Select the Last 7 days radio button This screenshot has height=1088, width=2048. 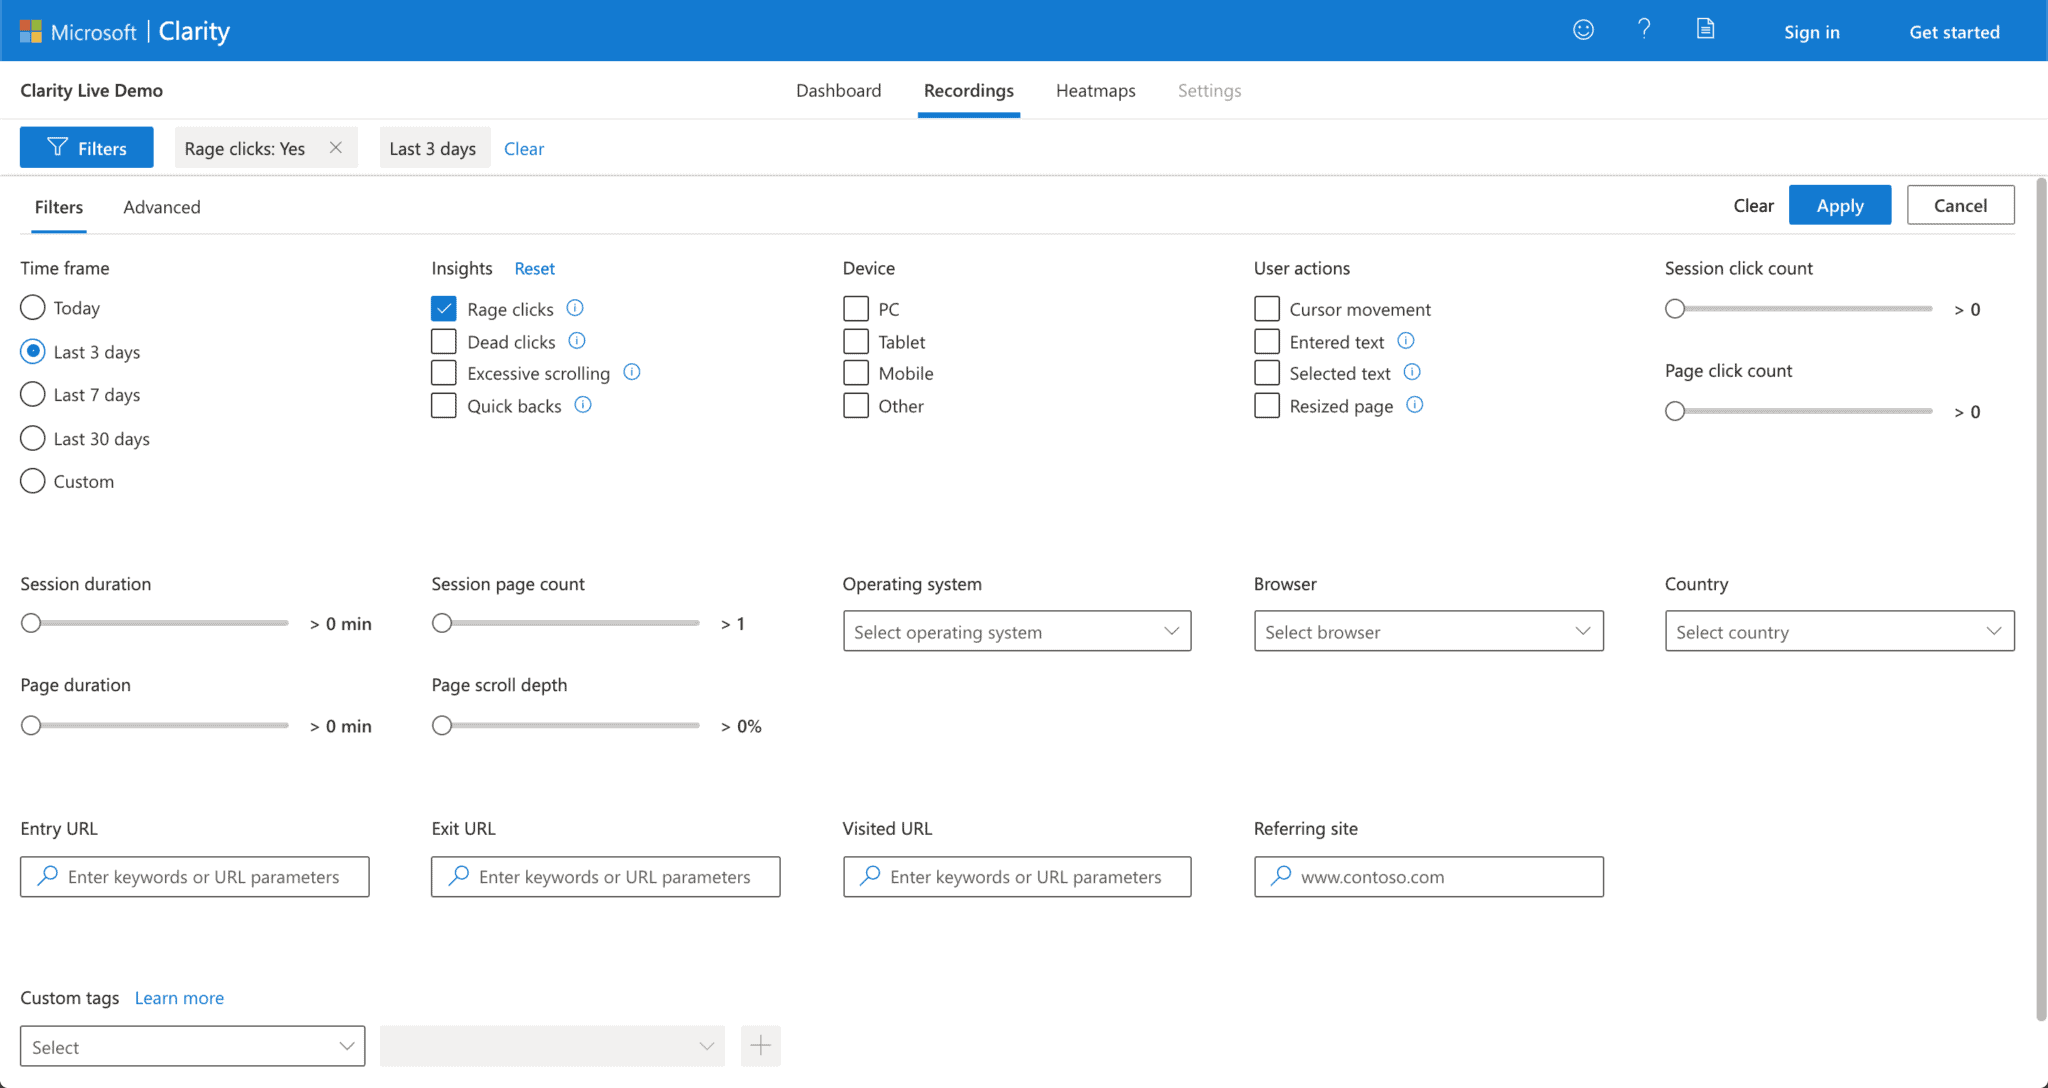[x=32, y=394]
